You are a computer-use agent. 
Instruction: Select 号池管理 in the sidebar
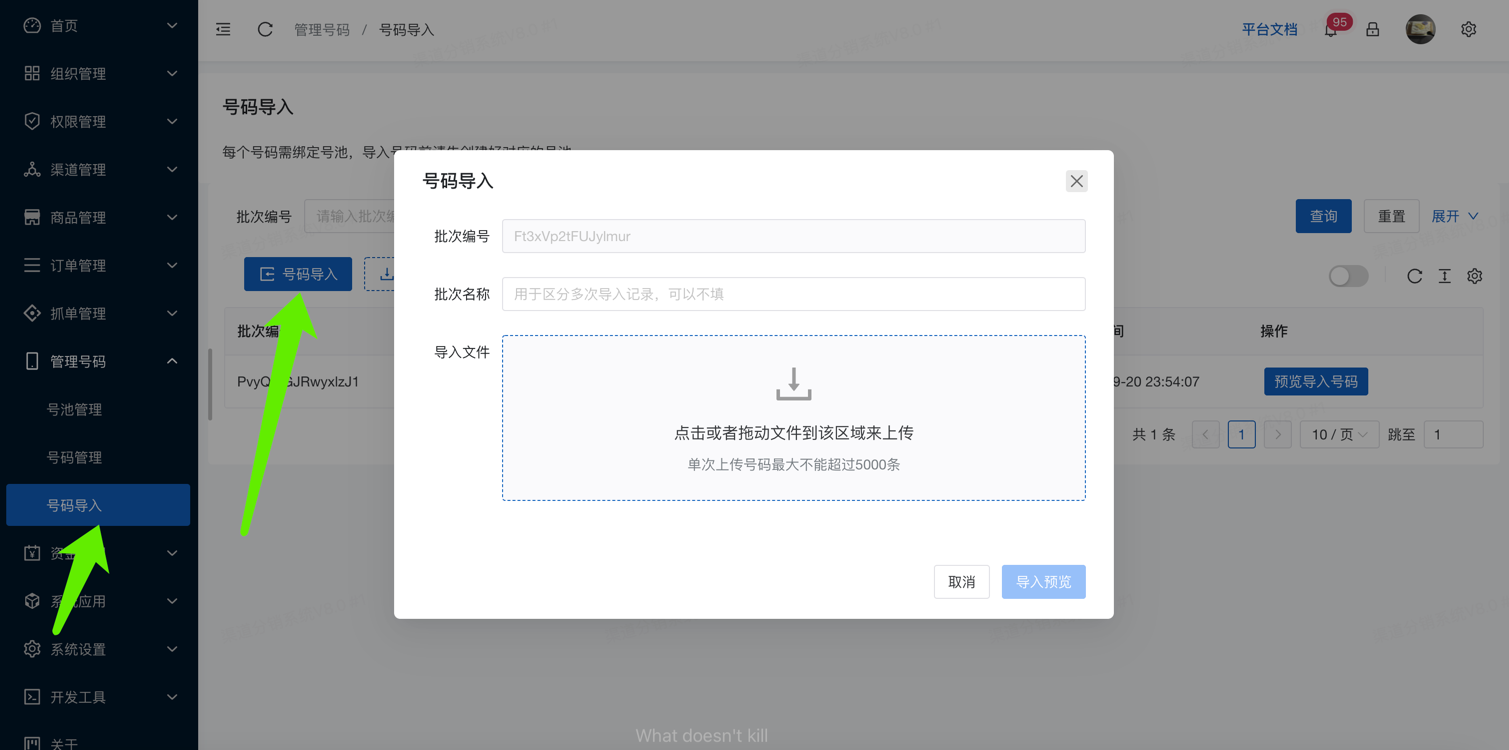click(x=75, y=409)
